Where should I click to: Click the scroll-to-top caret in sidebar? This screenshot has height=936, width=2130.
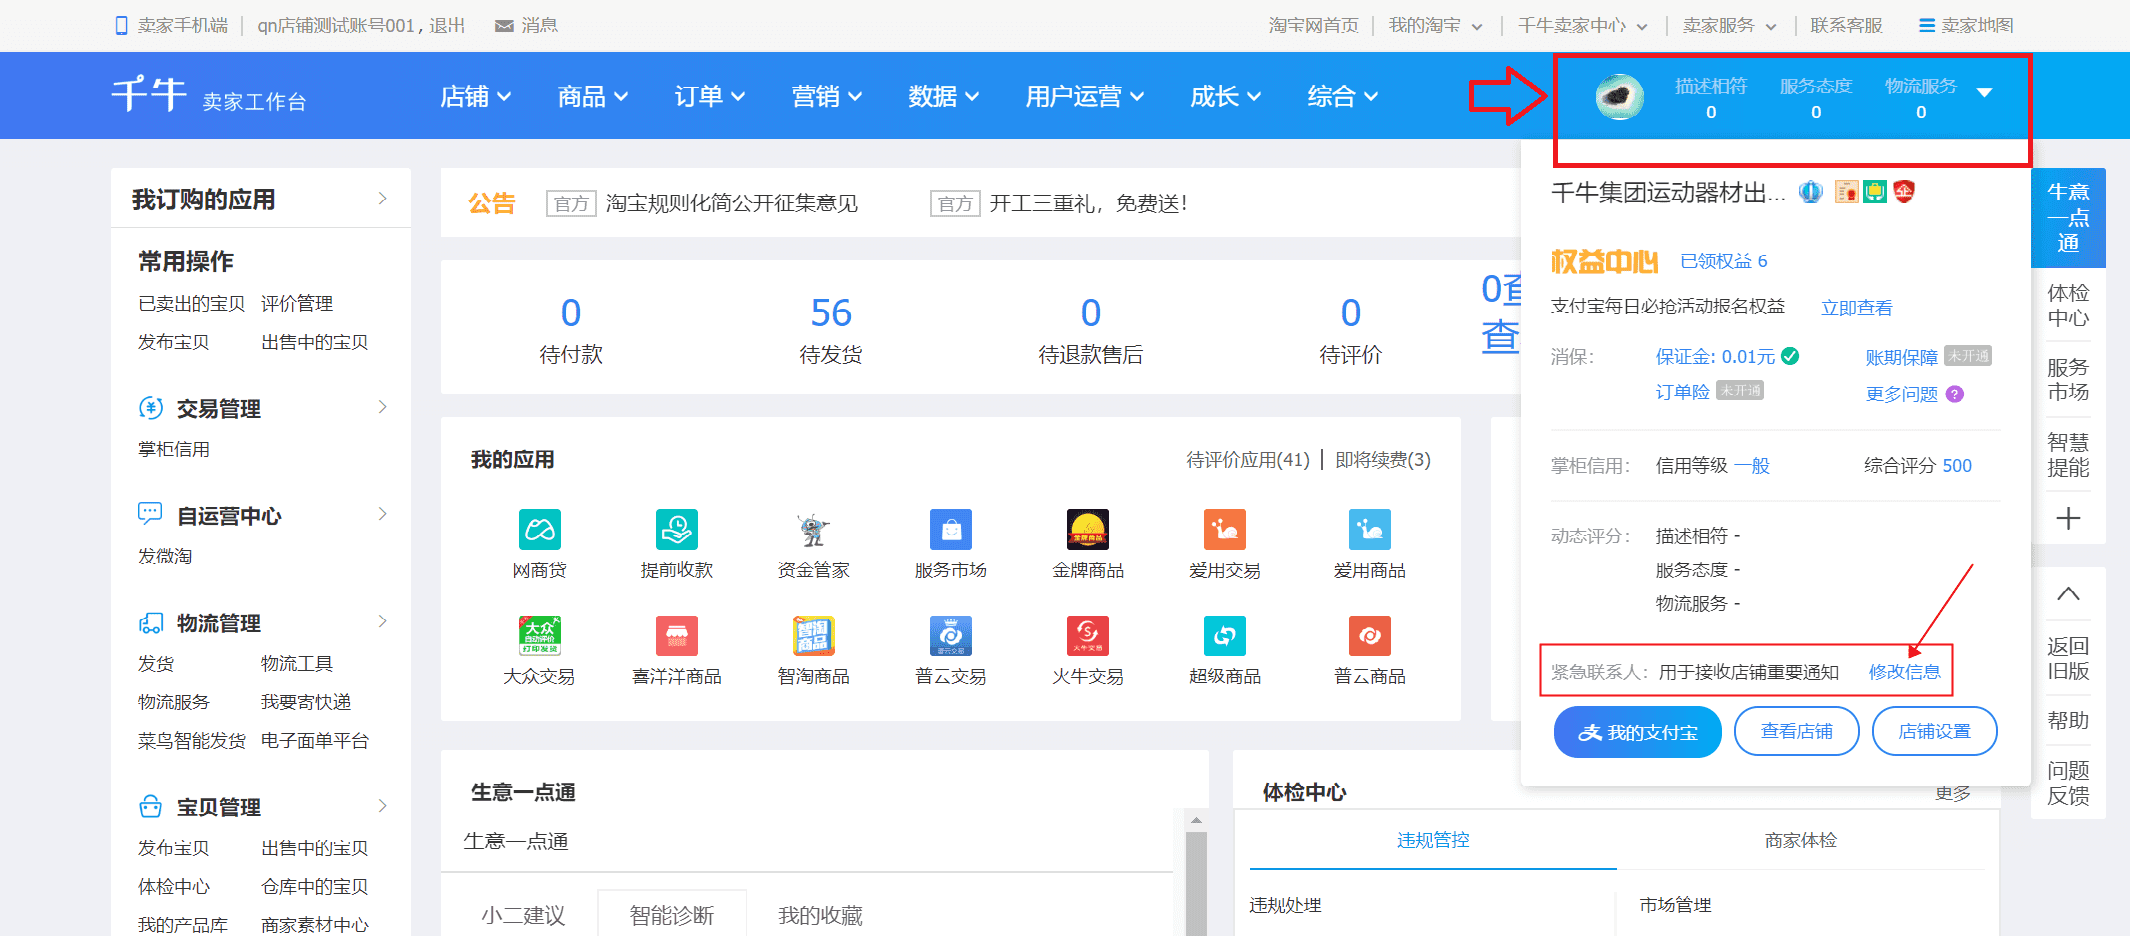(x=2068, y=594)
